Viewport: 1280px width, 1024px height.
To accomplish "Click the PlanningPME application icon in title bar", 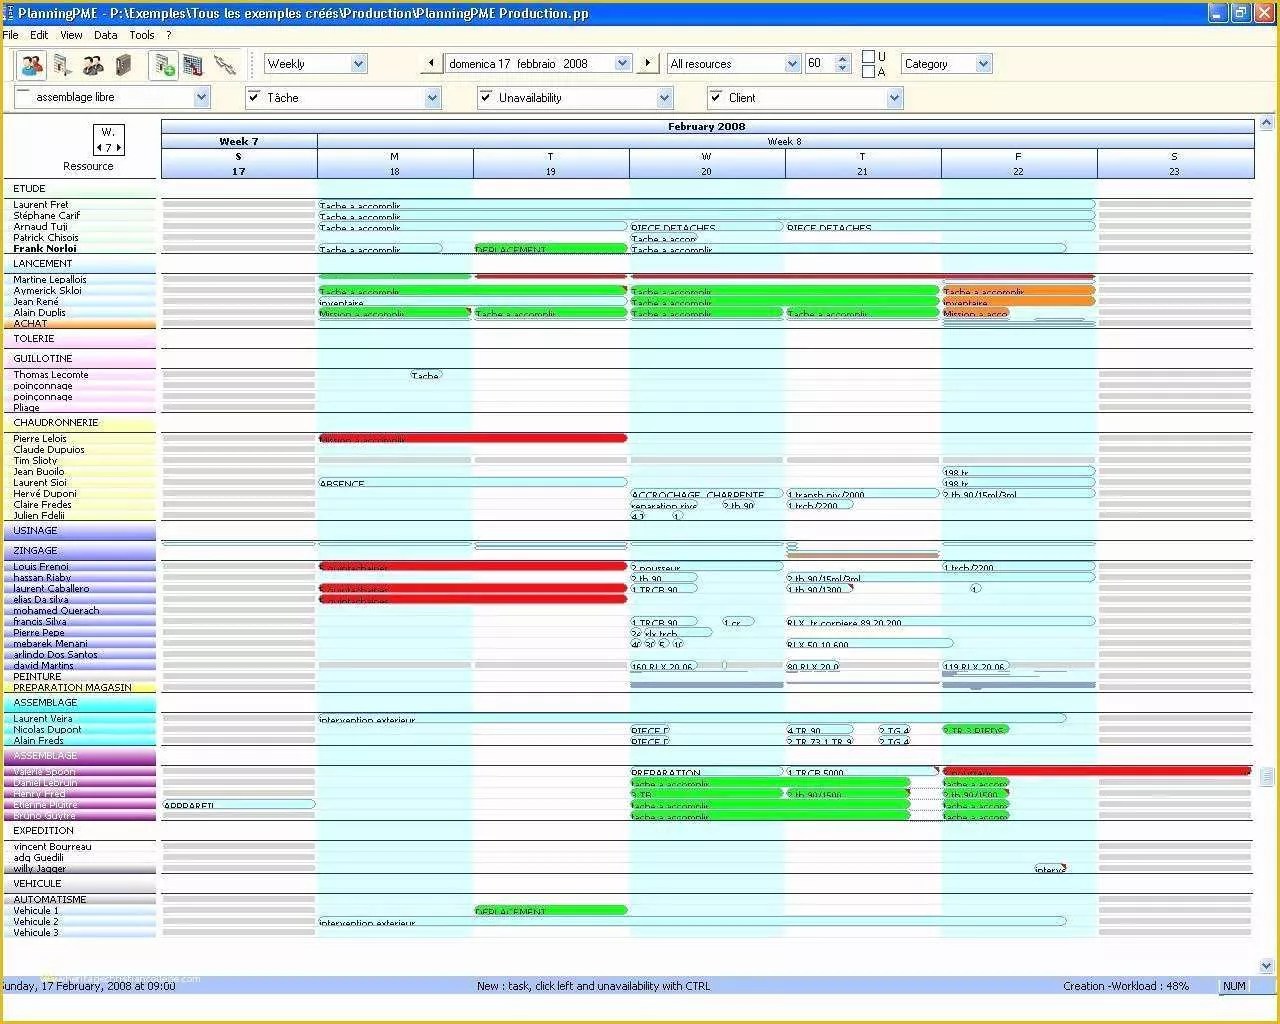I will coord(9,13).
